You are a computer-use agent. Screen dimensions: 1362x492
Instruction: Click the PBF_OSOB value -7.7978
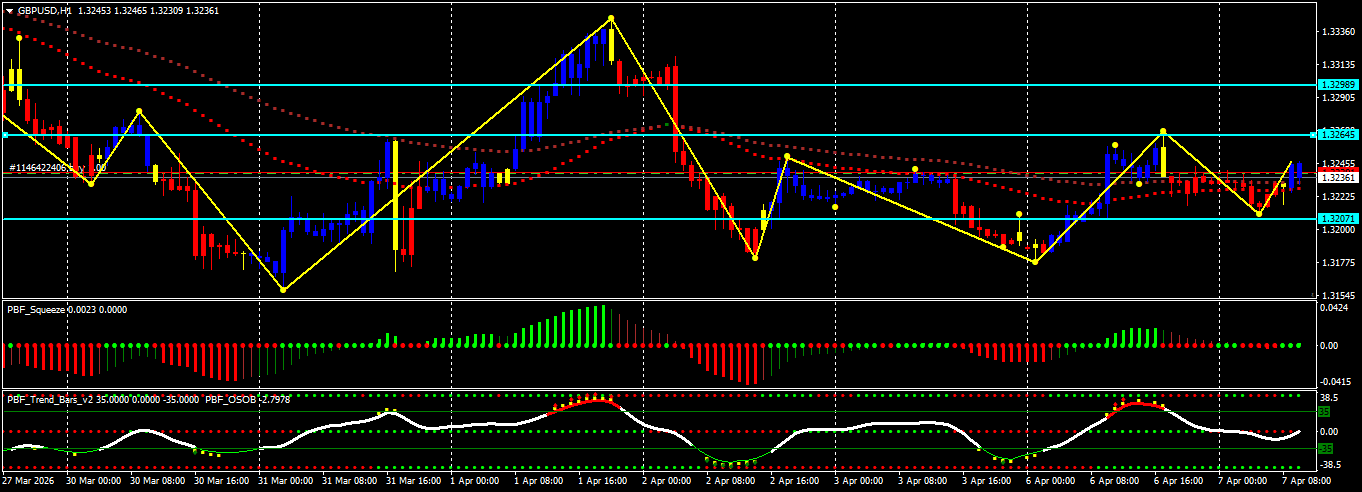pos(274,400)
